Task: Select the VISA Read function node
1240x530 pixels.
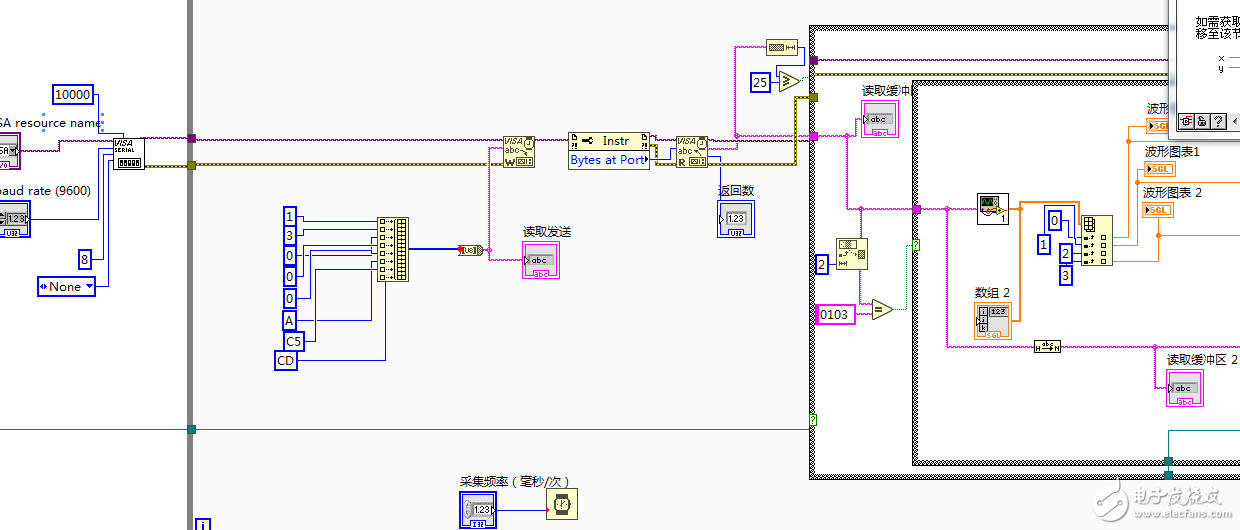Action: click(x=691, y=152)
